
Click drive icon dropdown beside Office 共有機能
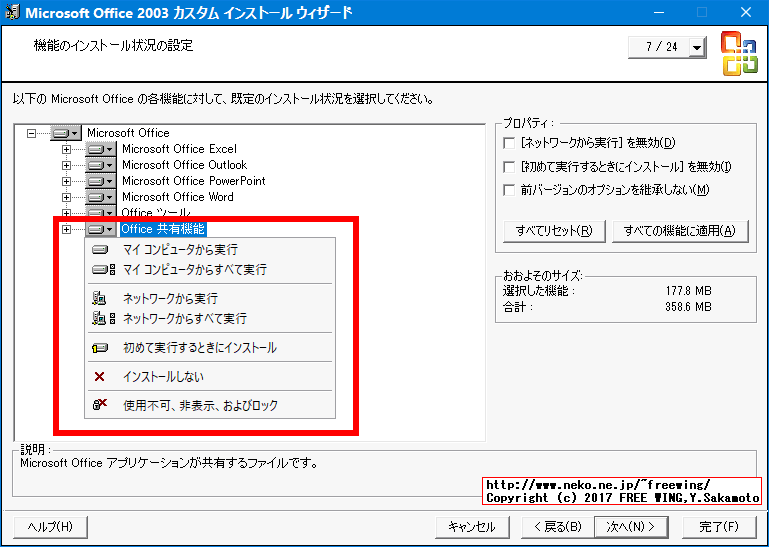click(101, 229)
